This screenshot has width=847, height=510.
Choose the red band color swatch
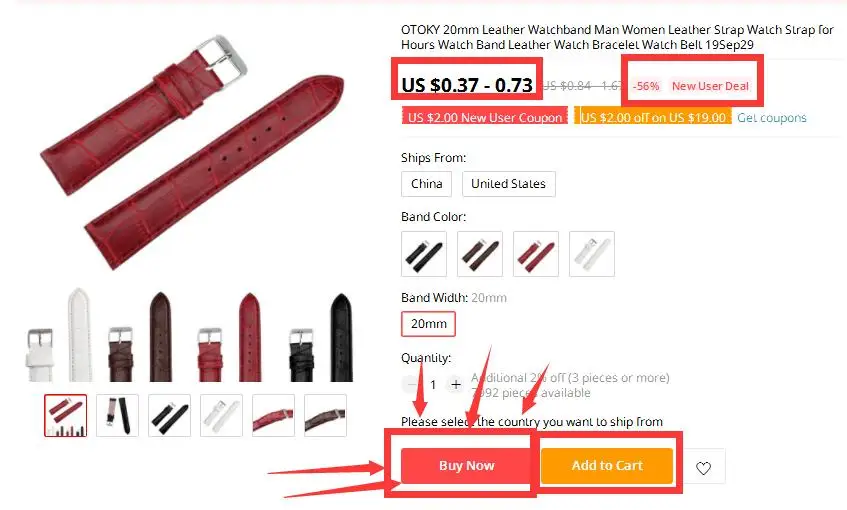coord(536,254)
